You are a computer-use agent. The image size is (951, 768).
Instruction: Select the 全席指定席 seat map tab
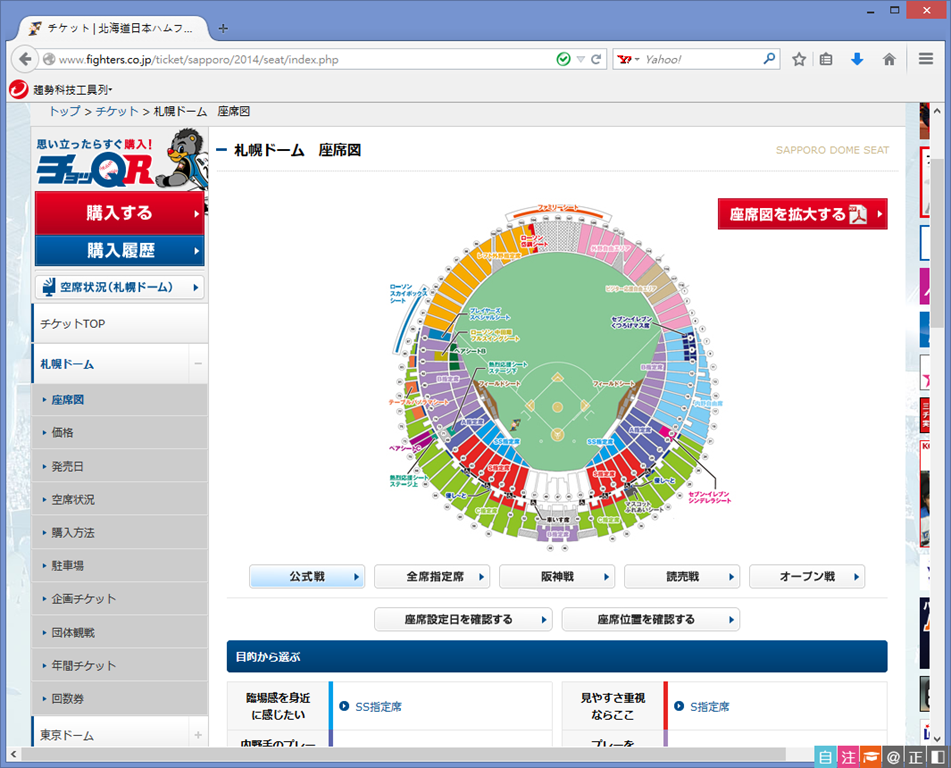click(432, 576)
